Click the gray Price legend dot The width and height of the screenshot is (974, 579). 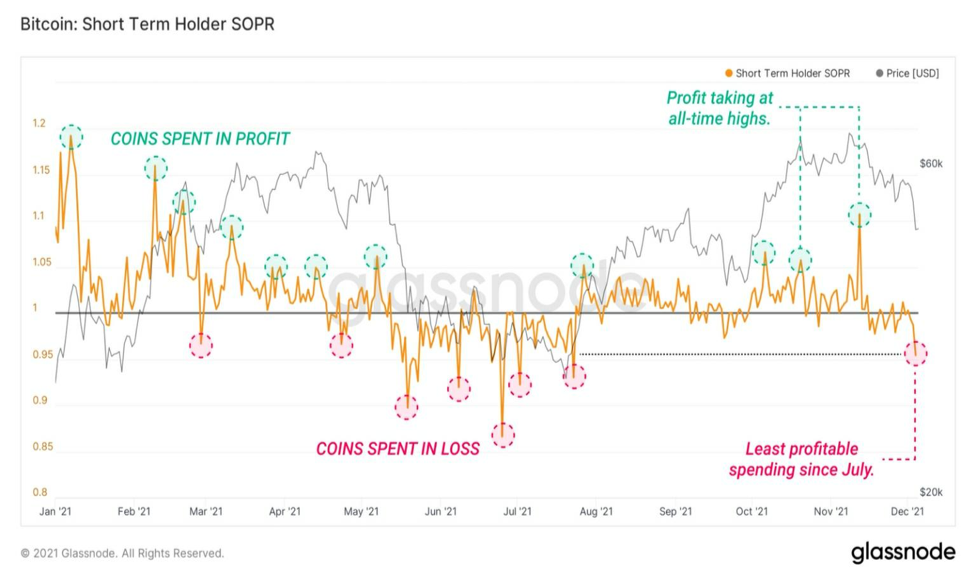click(x=879, y=73)
